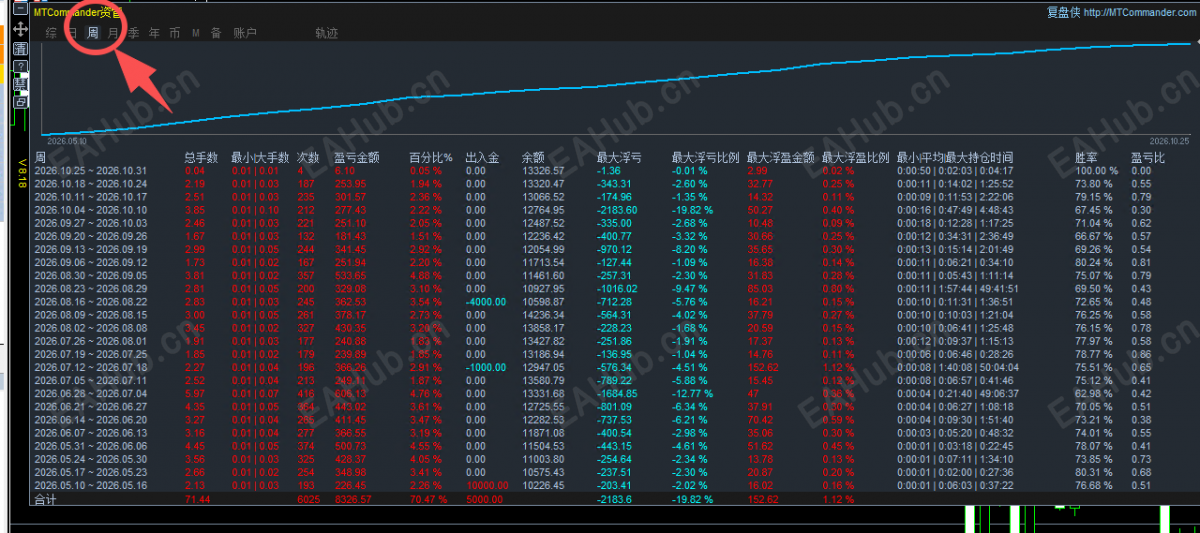Click the 最大浮亏 column header
Screen dimensions: 1200x533
[619, 158]
